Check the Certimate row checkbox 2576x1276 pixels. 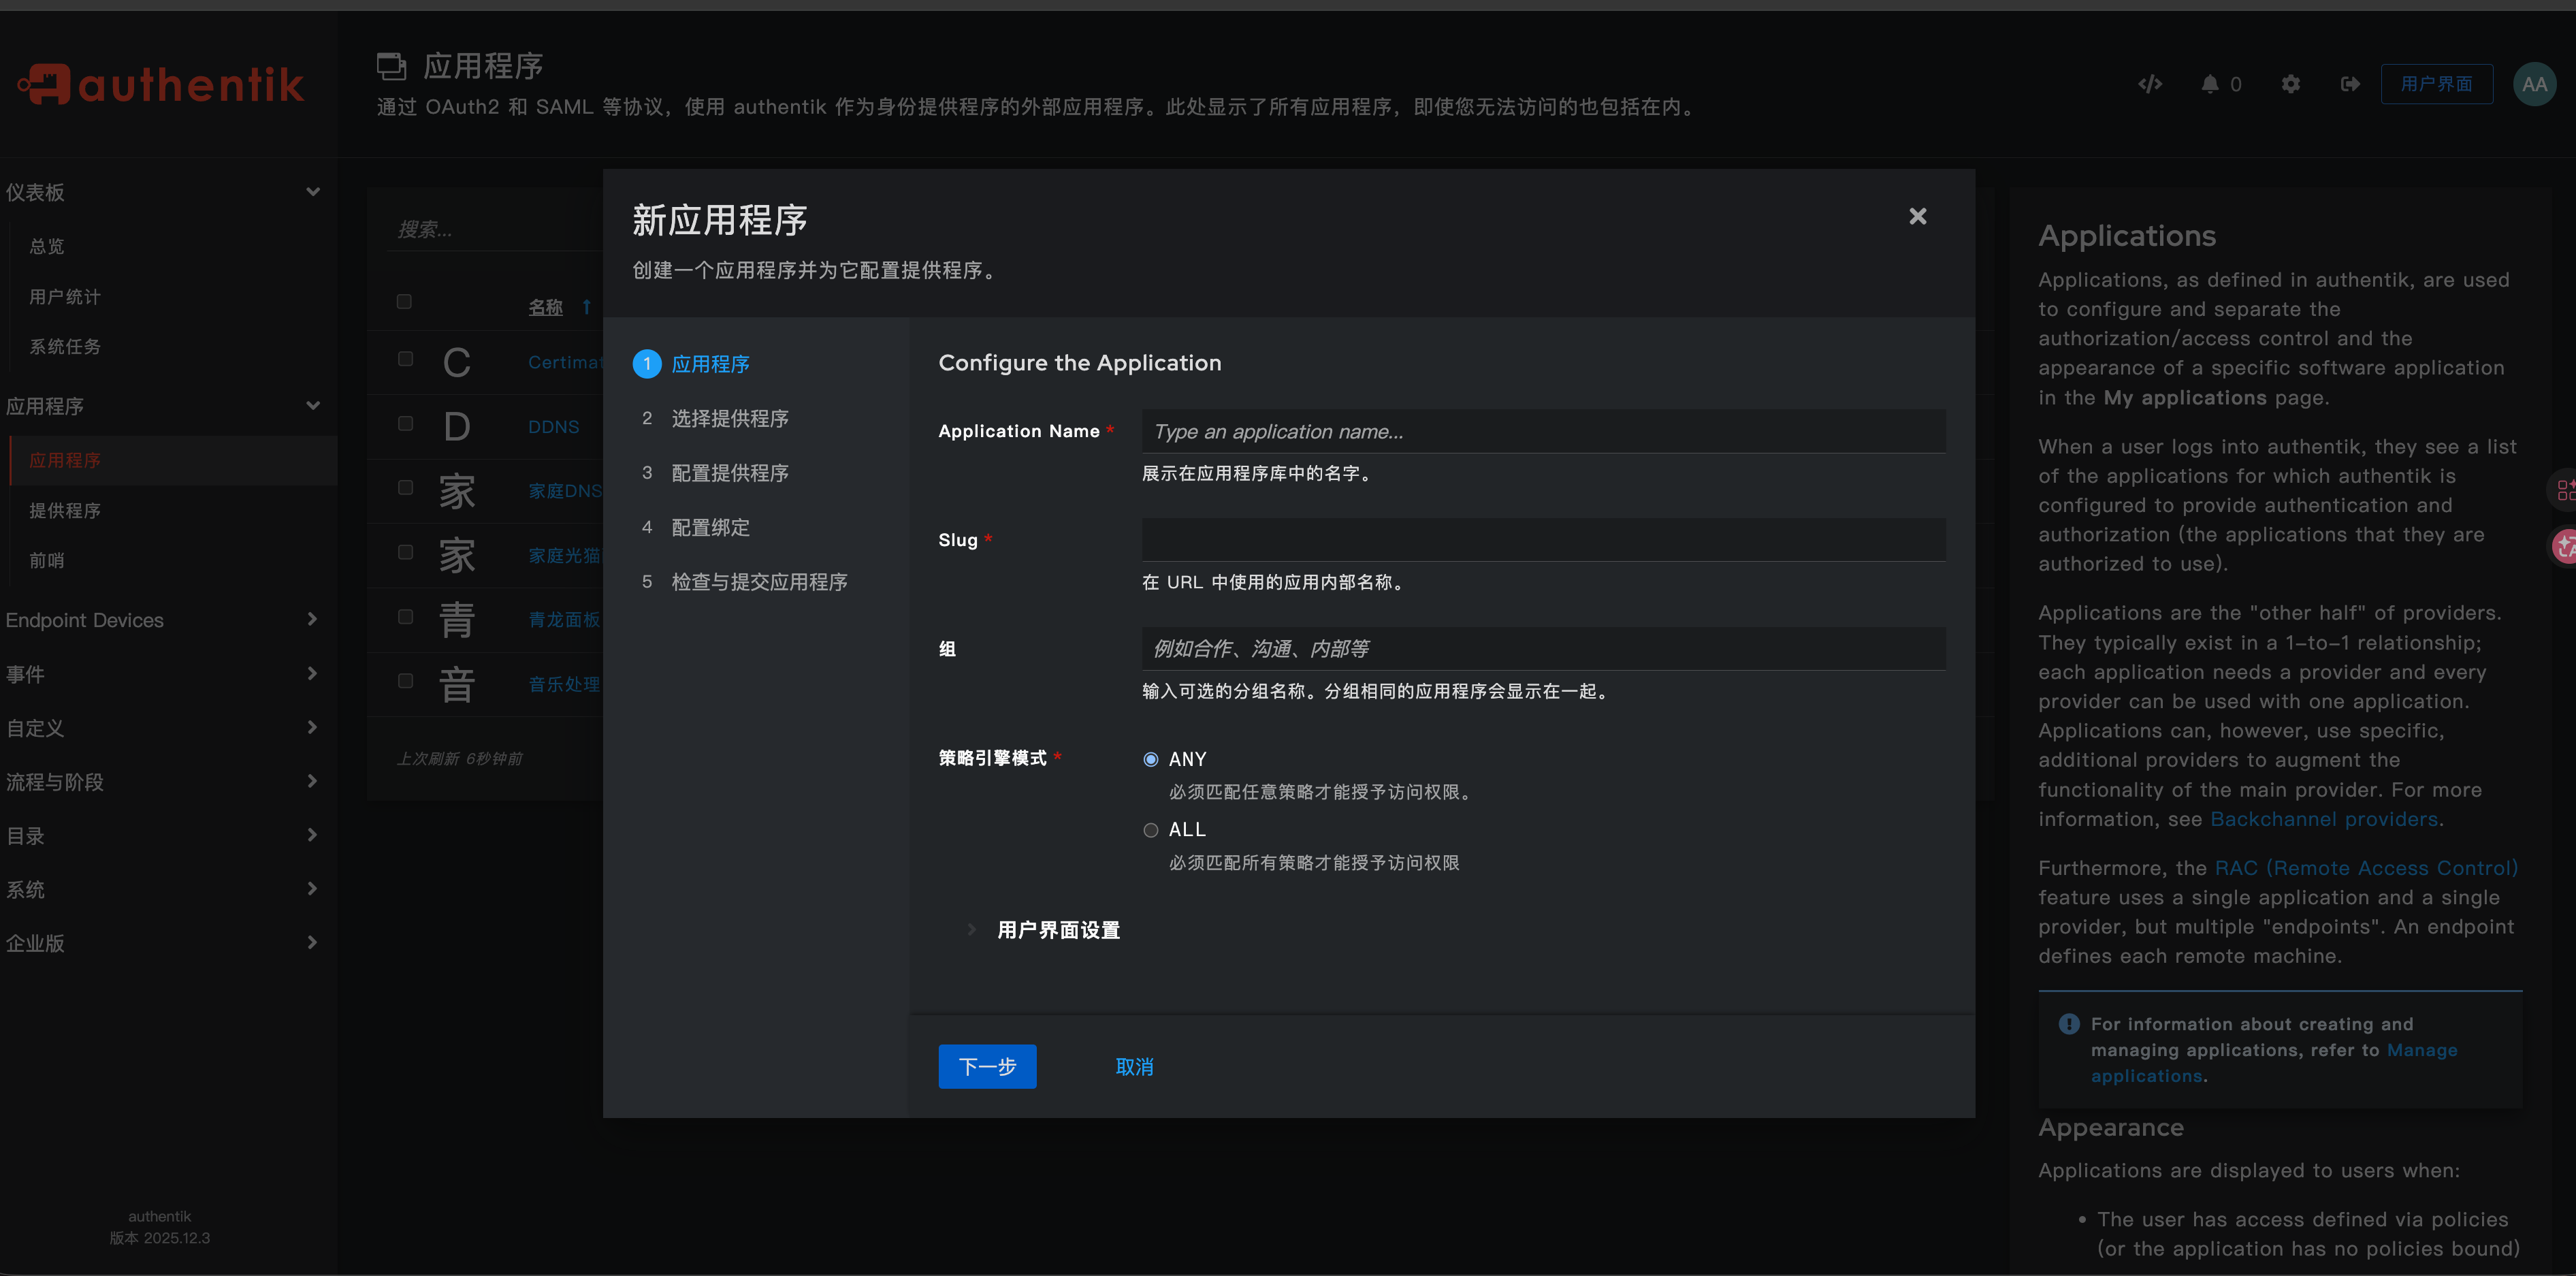(x=405, y=359)
